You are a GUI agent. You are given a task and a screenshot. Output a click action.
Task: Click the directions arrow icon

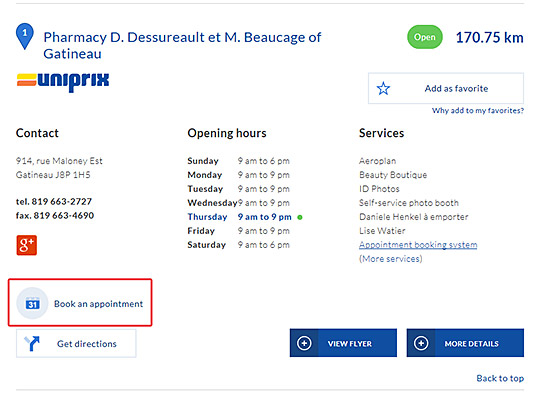pos(32,343)
